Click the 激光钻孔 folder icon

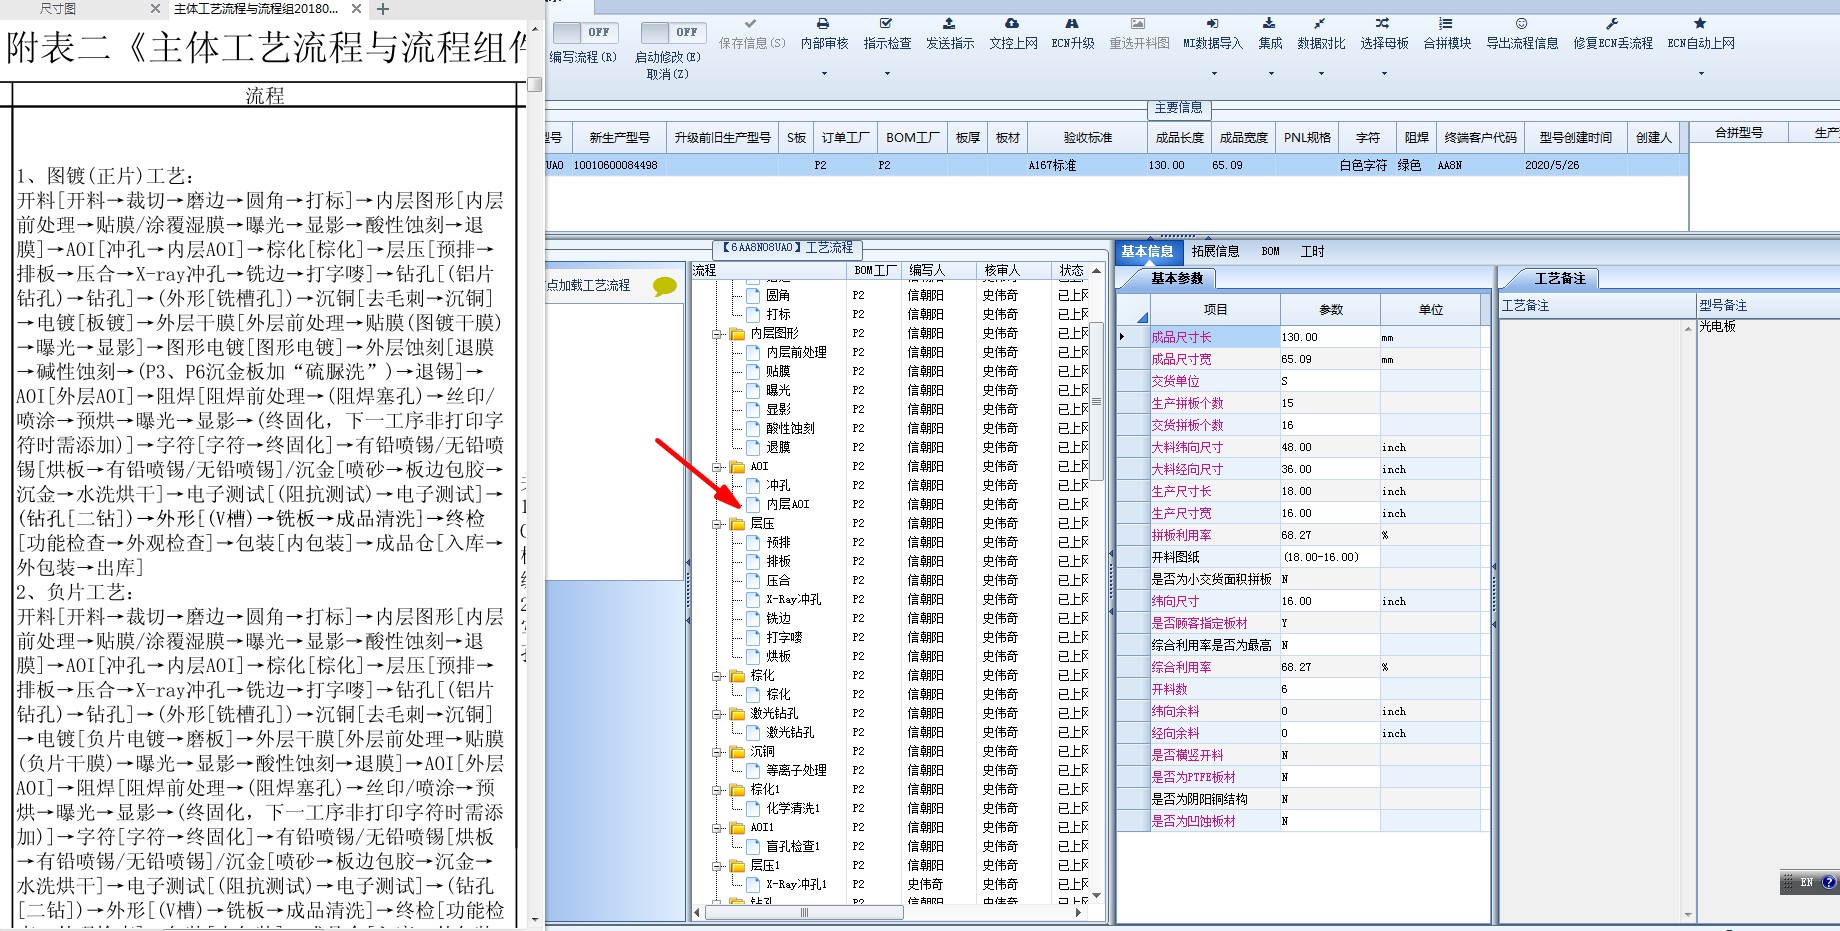pyautogui.click(x=737, y=713)
